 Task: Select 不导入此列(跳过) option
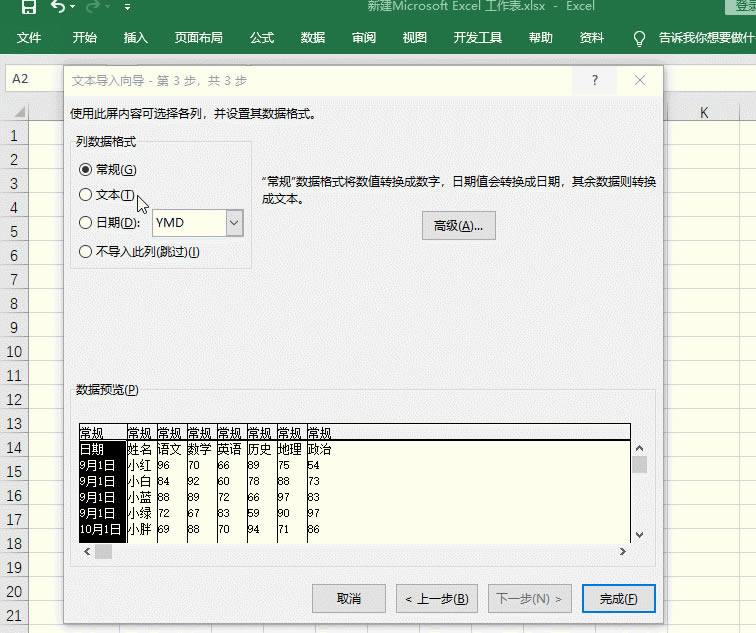pos(86,252)
